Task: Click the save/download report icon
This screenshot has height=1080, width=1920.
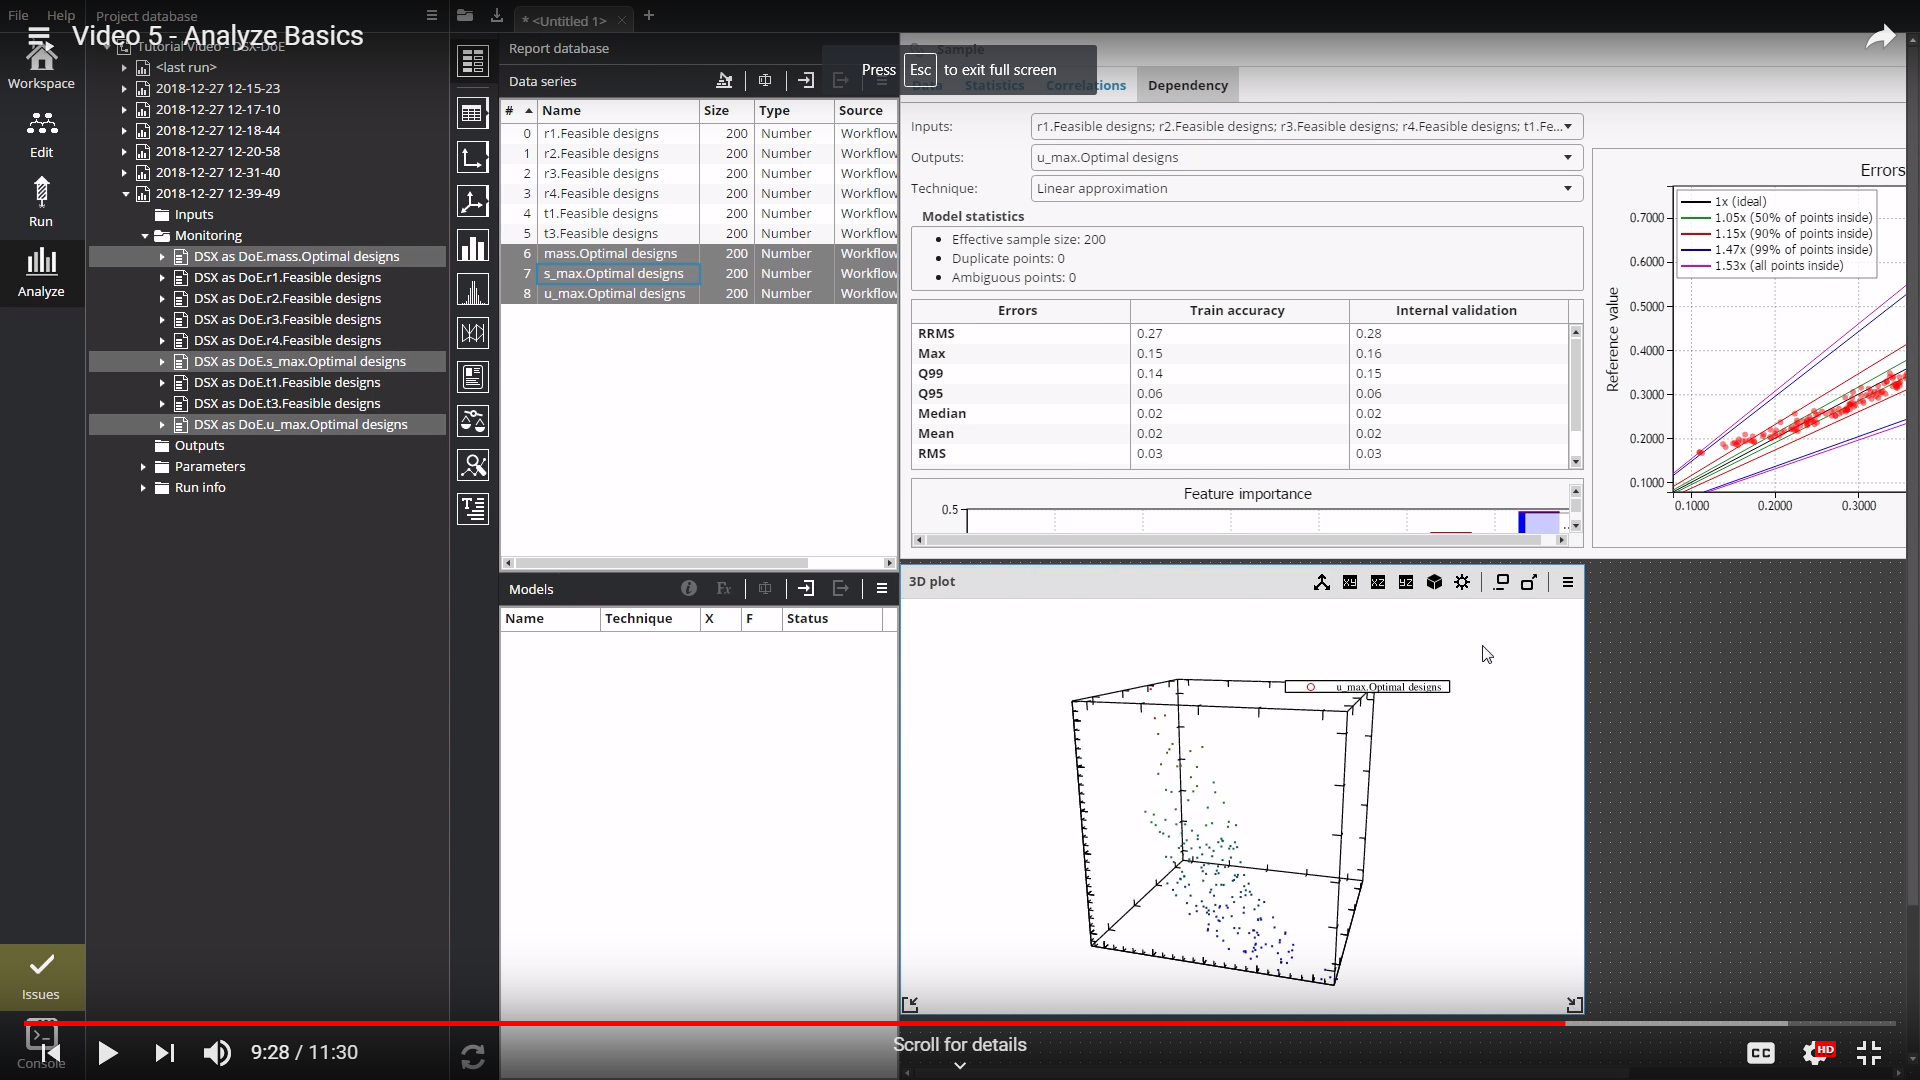Action: point(497,15)
